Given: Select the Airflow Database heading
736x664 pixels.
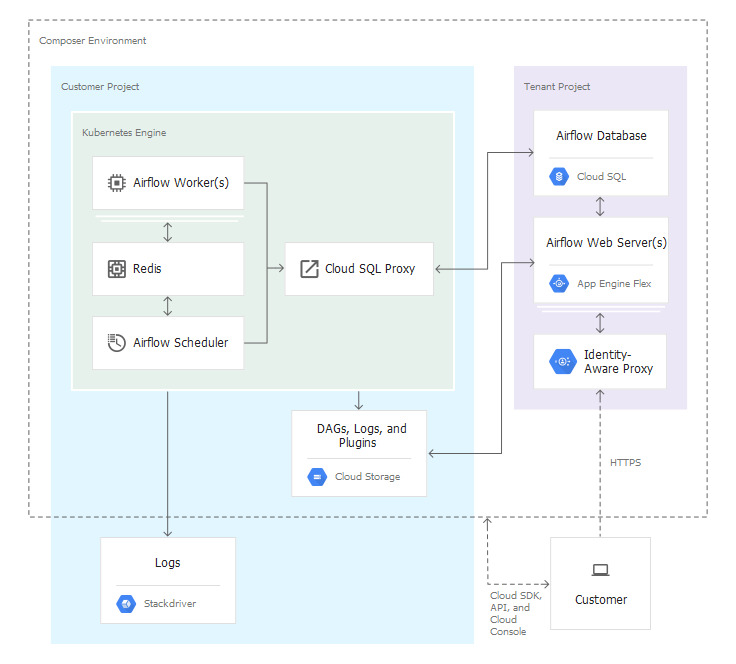Looking at the screenshot, I should point(601,136).
